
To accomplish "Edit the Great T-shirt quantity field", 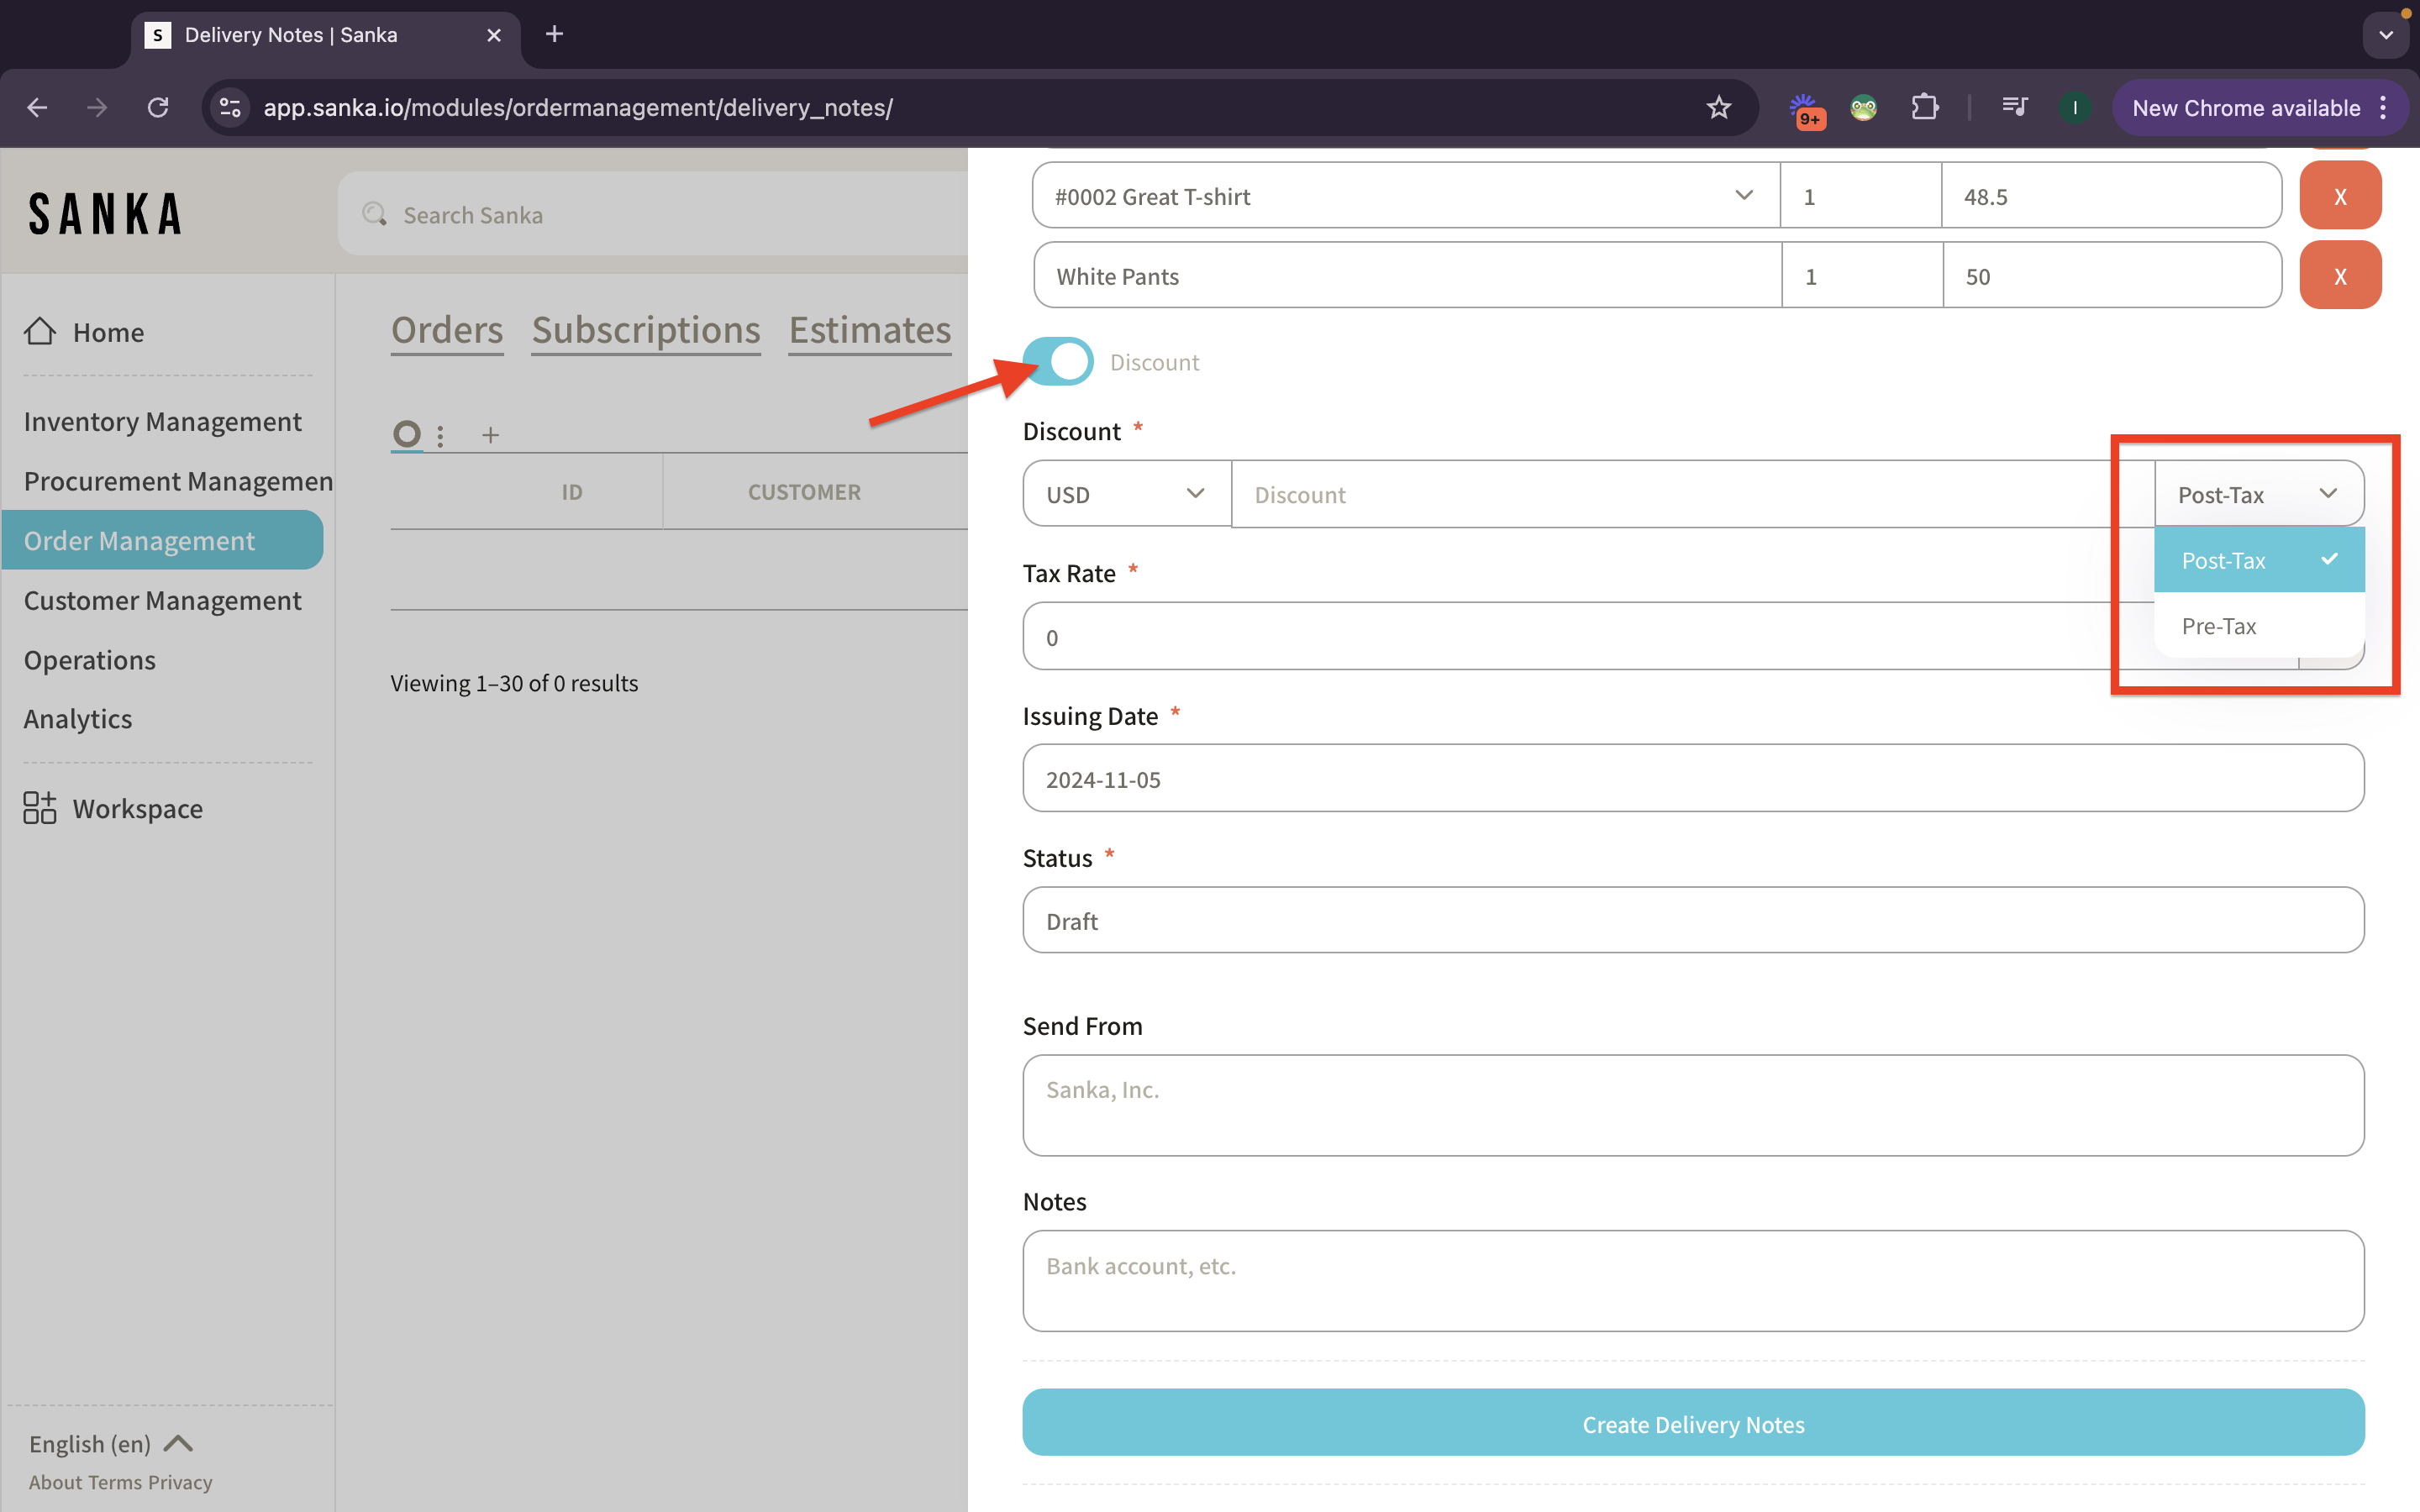I will [x=1860, y=196].
